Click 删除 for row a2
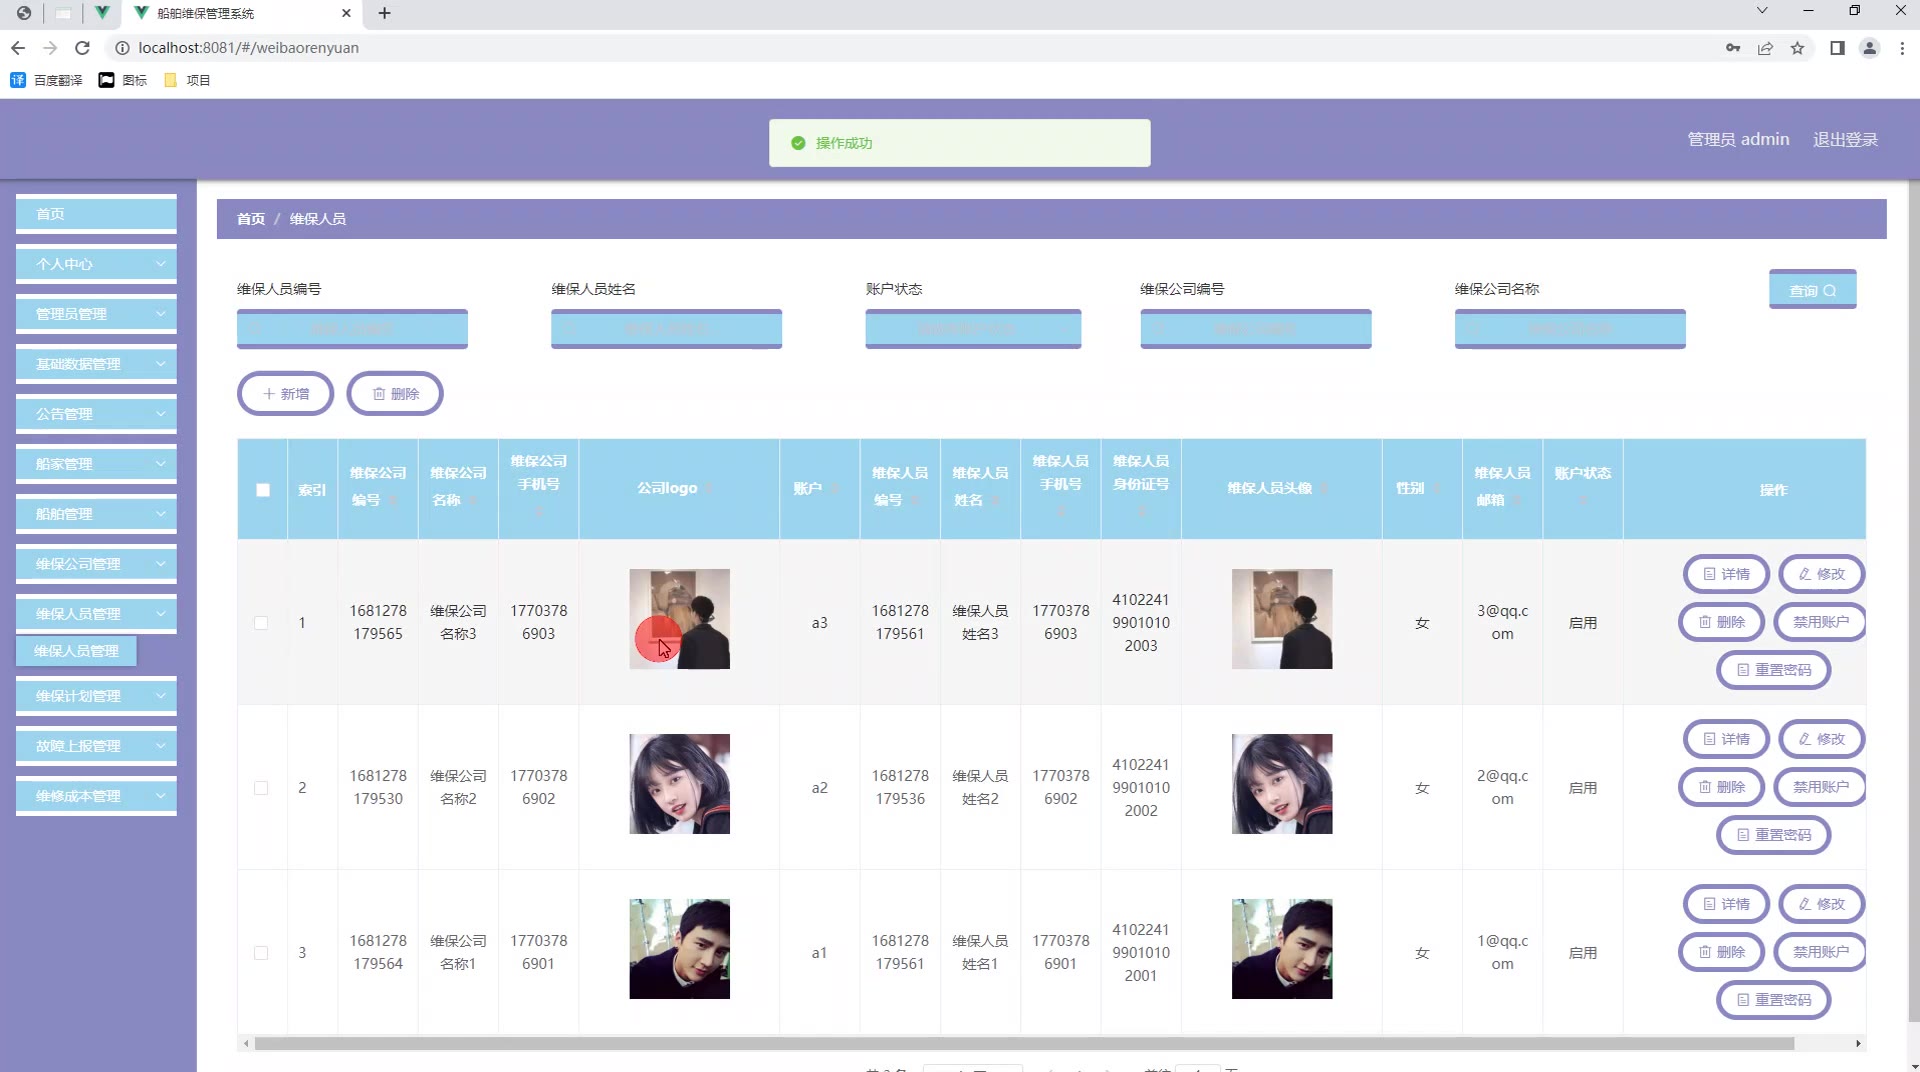Screen dimensions: 1920x1072 1721,787
